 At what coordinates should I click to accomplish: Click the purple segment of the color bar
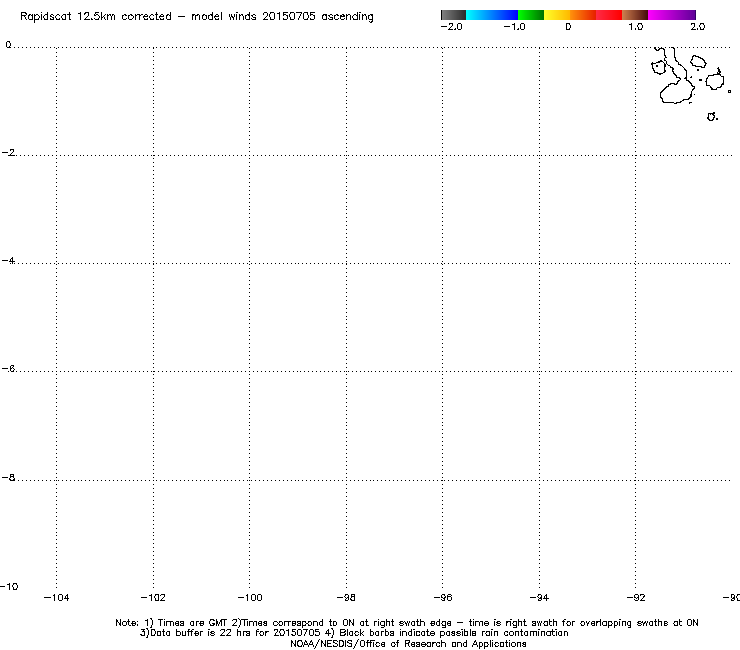pos(684,15)
